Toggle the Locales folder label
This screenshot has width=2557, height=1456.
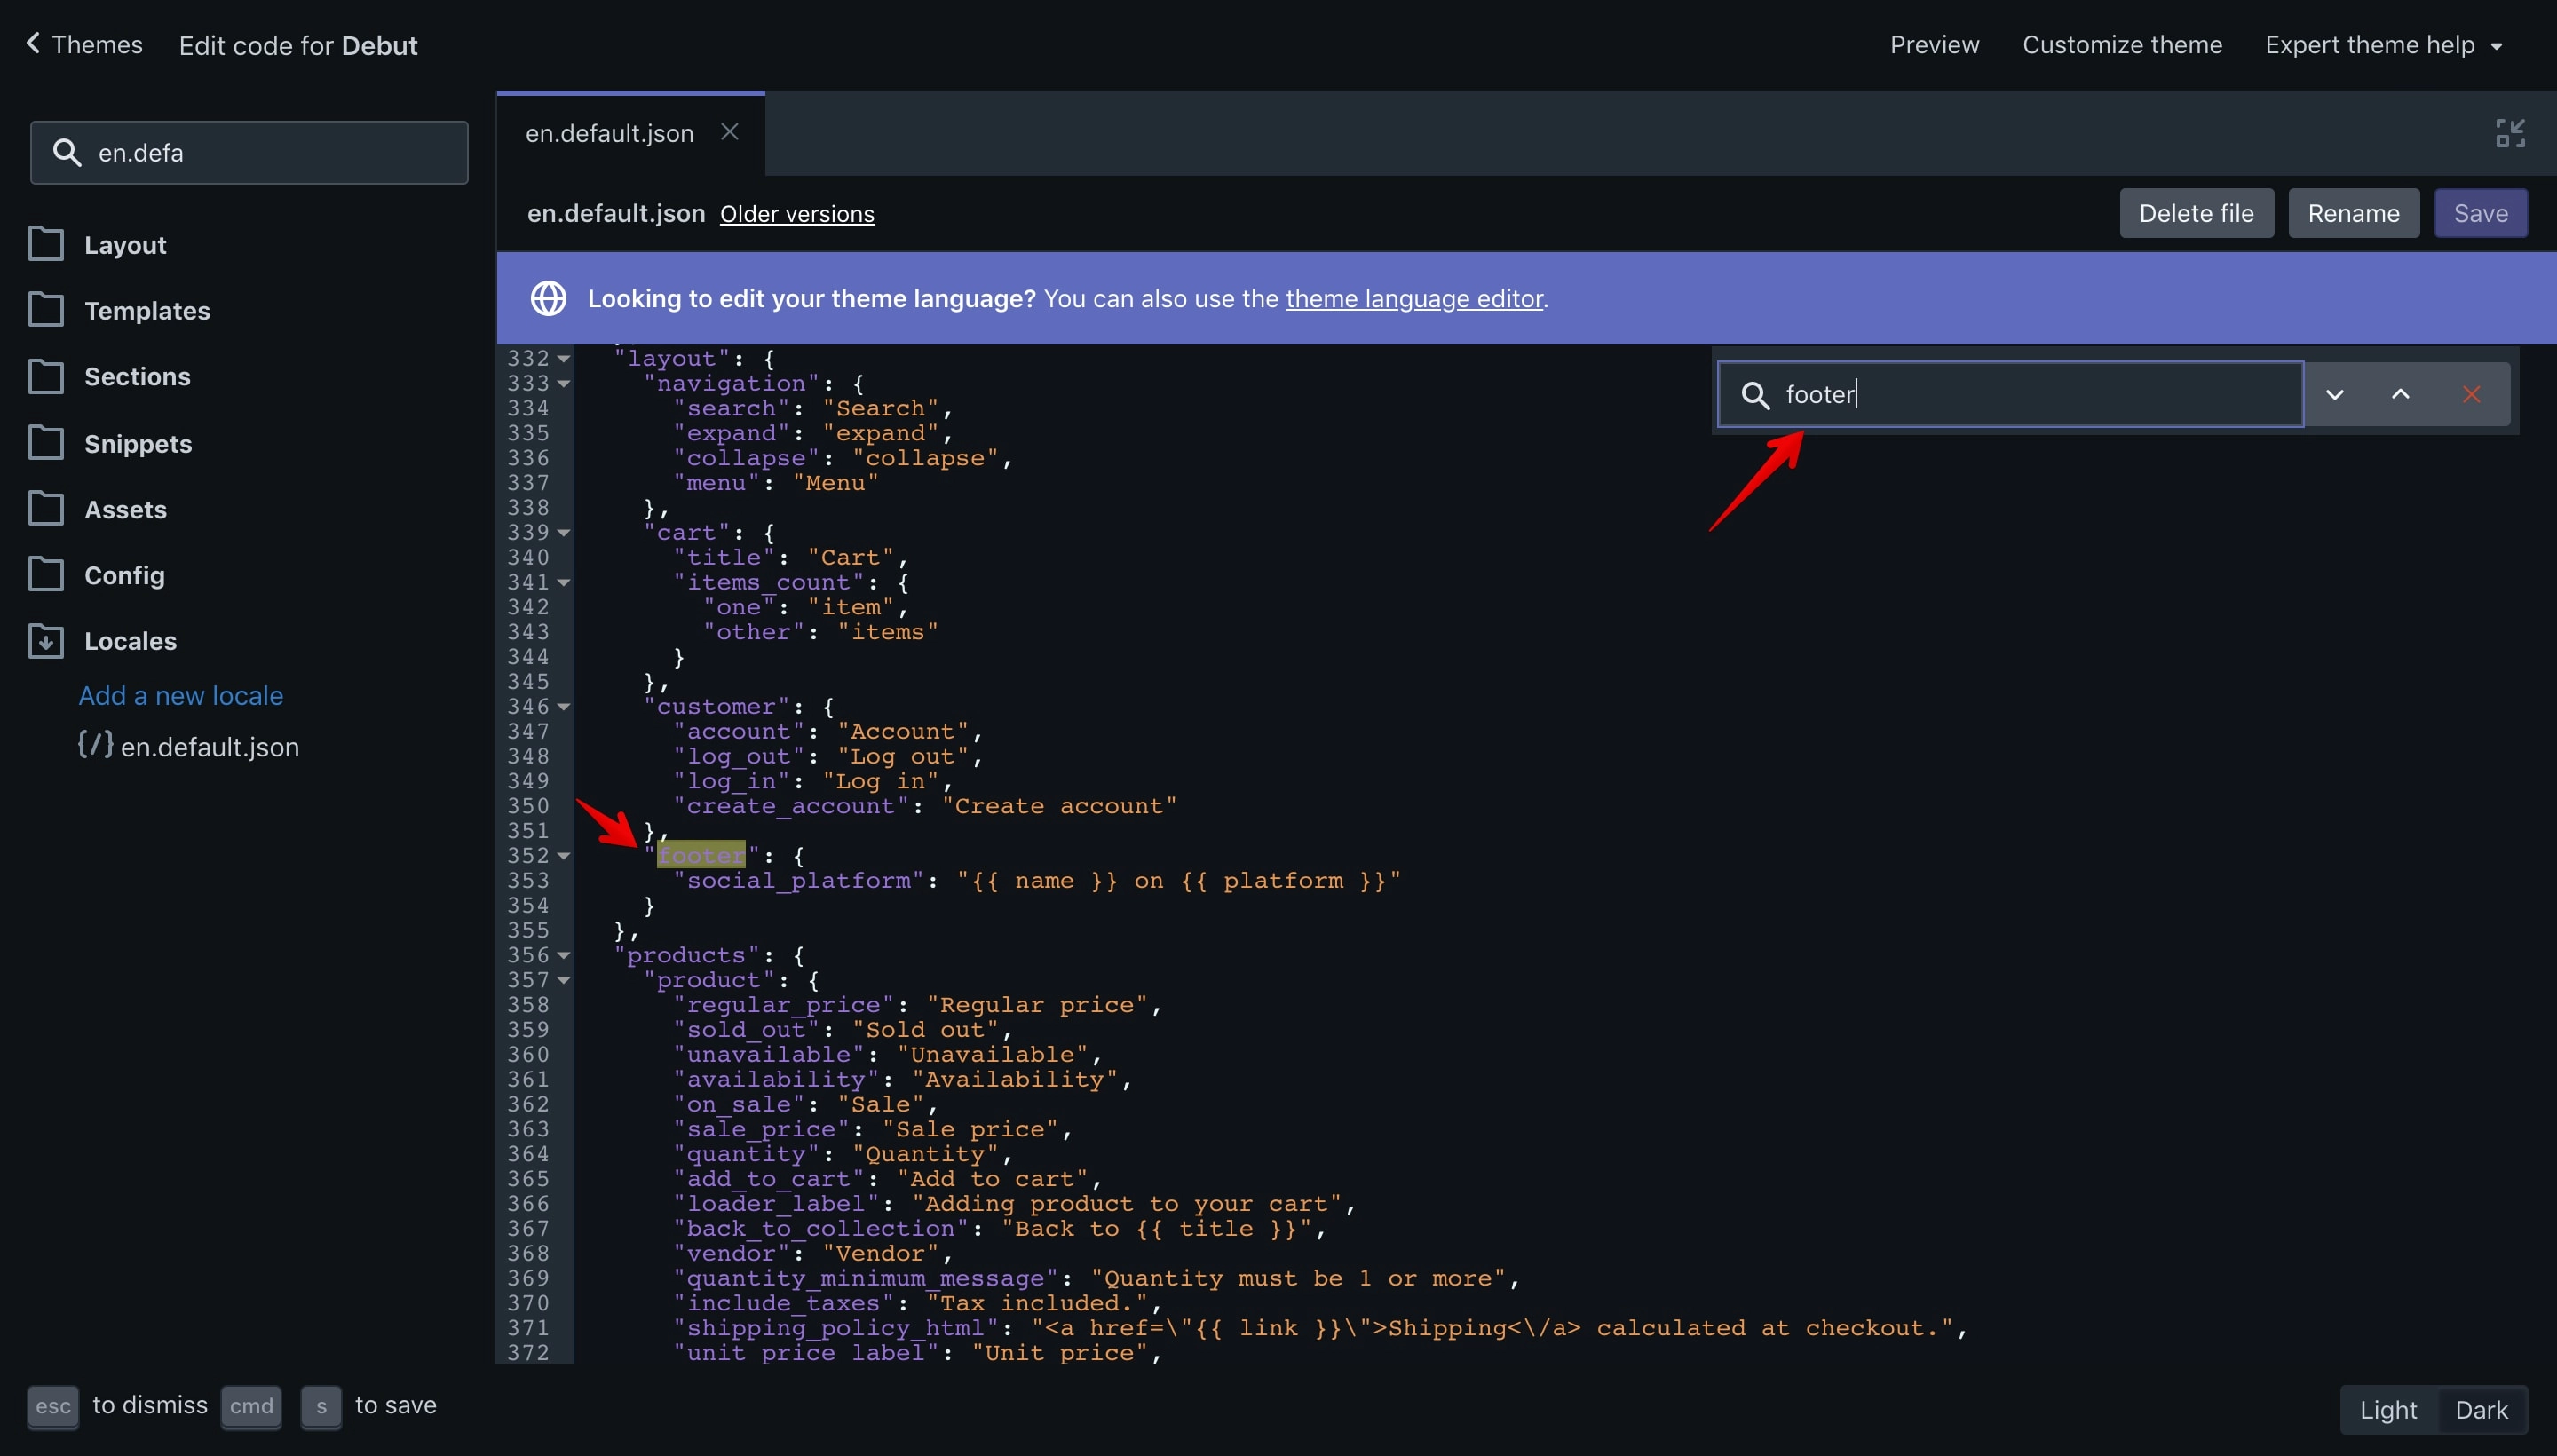point(130,641)
